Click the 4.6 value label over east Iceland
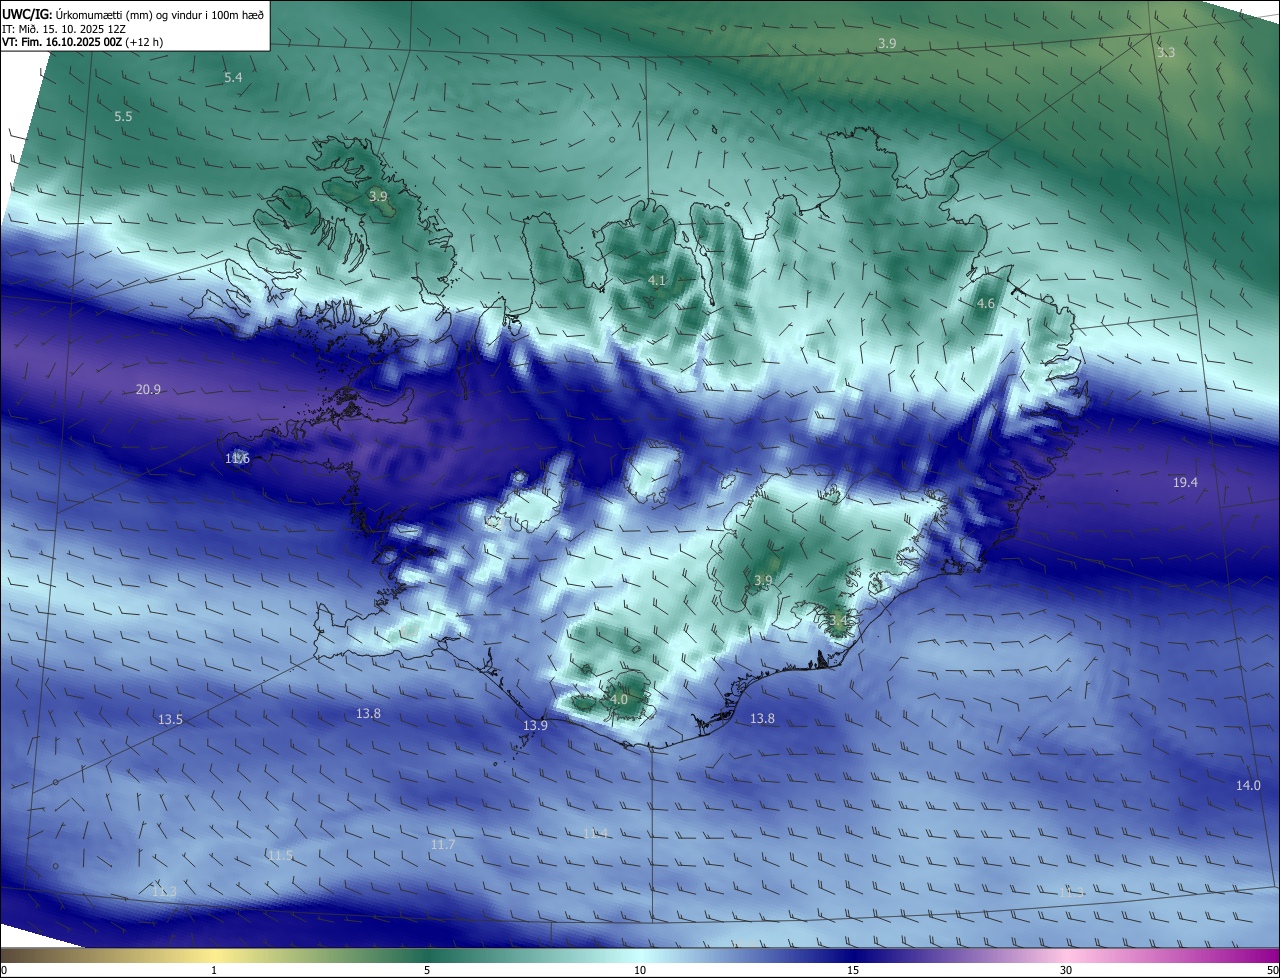This screenshot has width=1280, height=978. coord(986,303)
